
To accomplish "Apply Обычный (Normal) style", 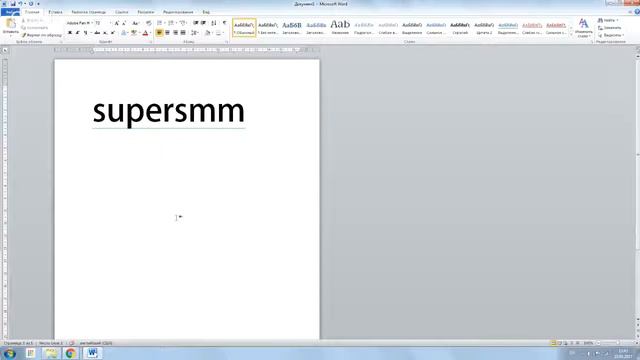I will click(x=244, y=28).
